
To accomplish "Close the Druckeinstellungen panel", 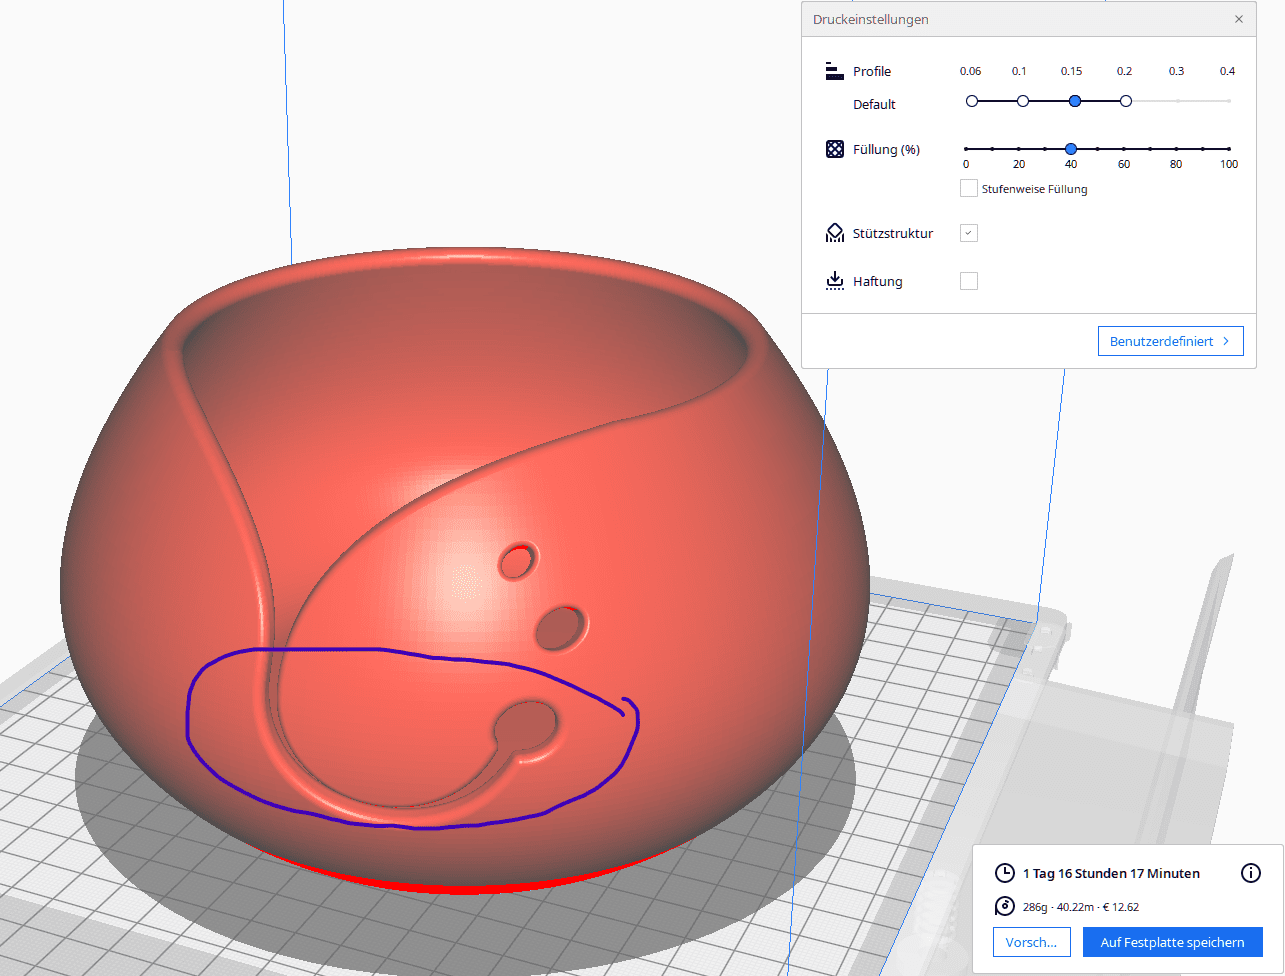I will pos(1239,19).
